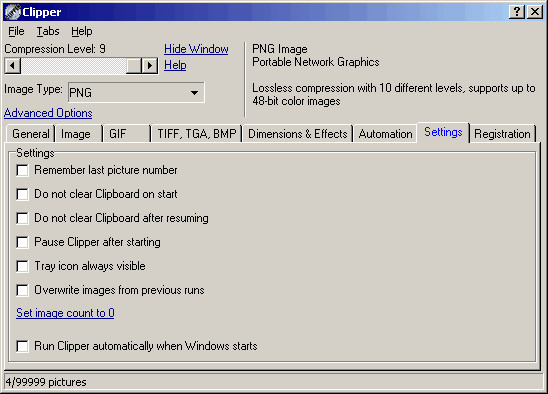Close the Clipper window

pyautogui.click(x=535, y=12)
